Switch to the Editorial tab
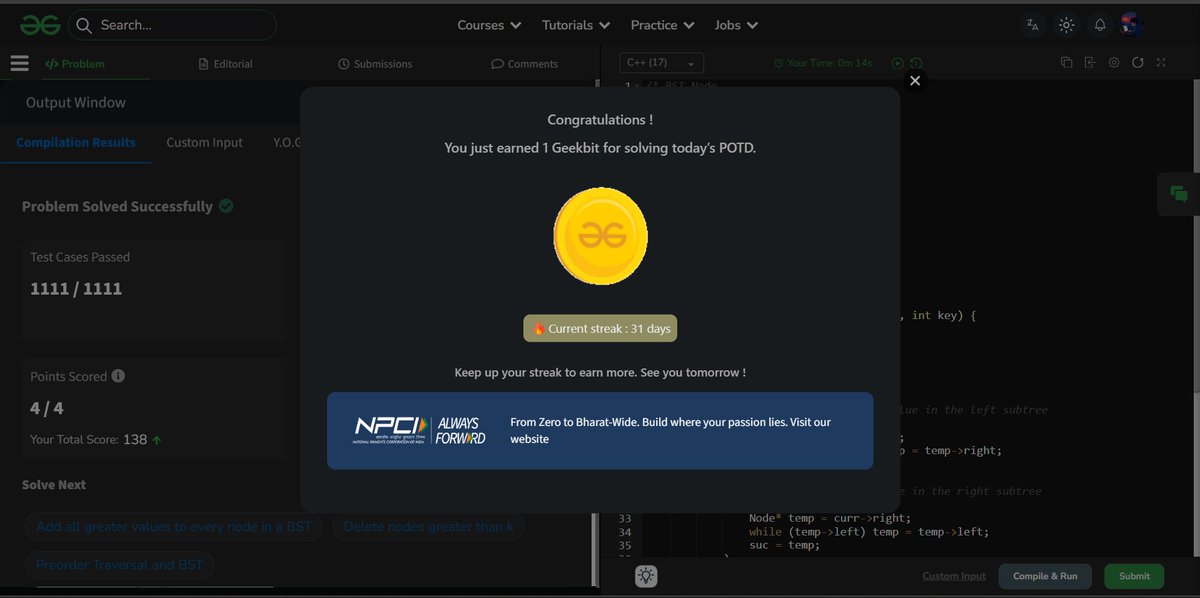The height and width of the screenshot is (598, 1200). pyautogui.click(x=226, y=64)
